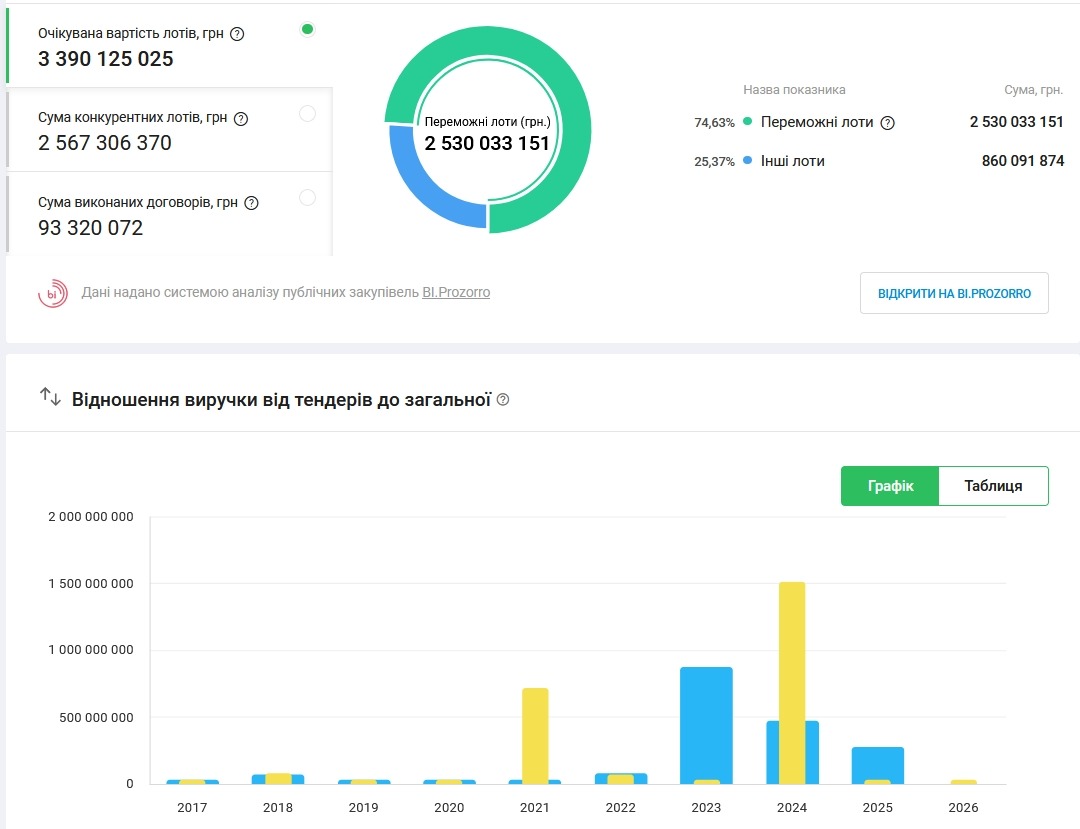Click the value 93 320 072
This screenshot has width=1080, height=829.
[x=90, y=228]
